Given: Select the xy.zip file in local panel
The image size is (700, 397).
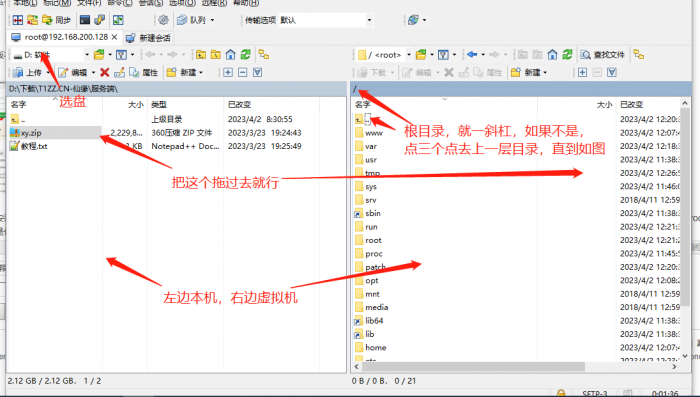Looking at the screenshot, I should pos(31,133).
